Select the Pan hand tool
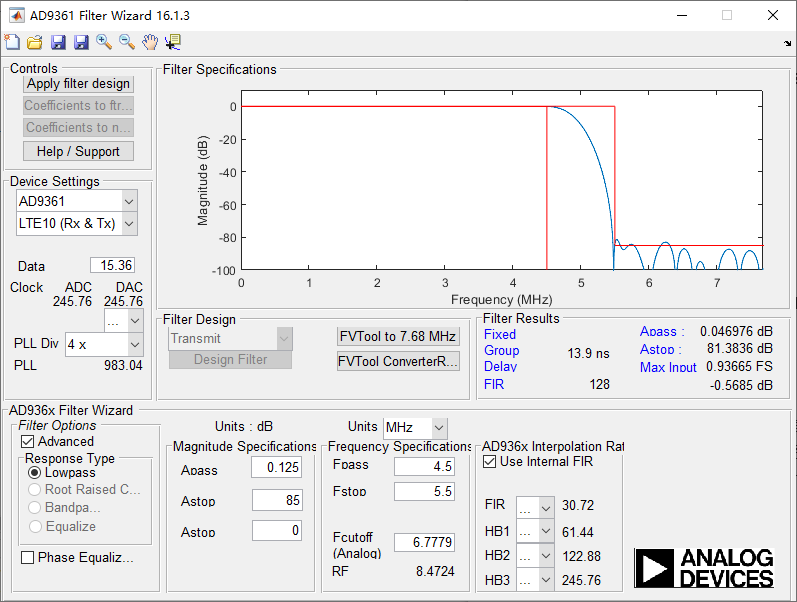 click(x=149, y=42)
